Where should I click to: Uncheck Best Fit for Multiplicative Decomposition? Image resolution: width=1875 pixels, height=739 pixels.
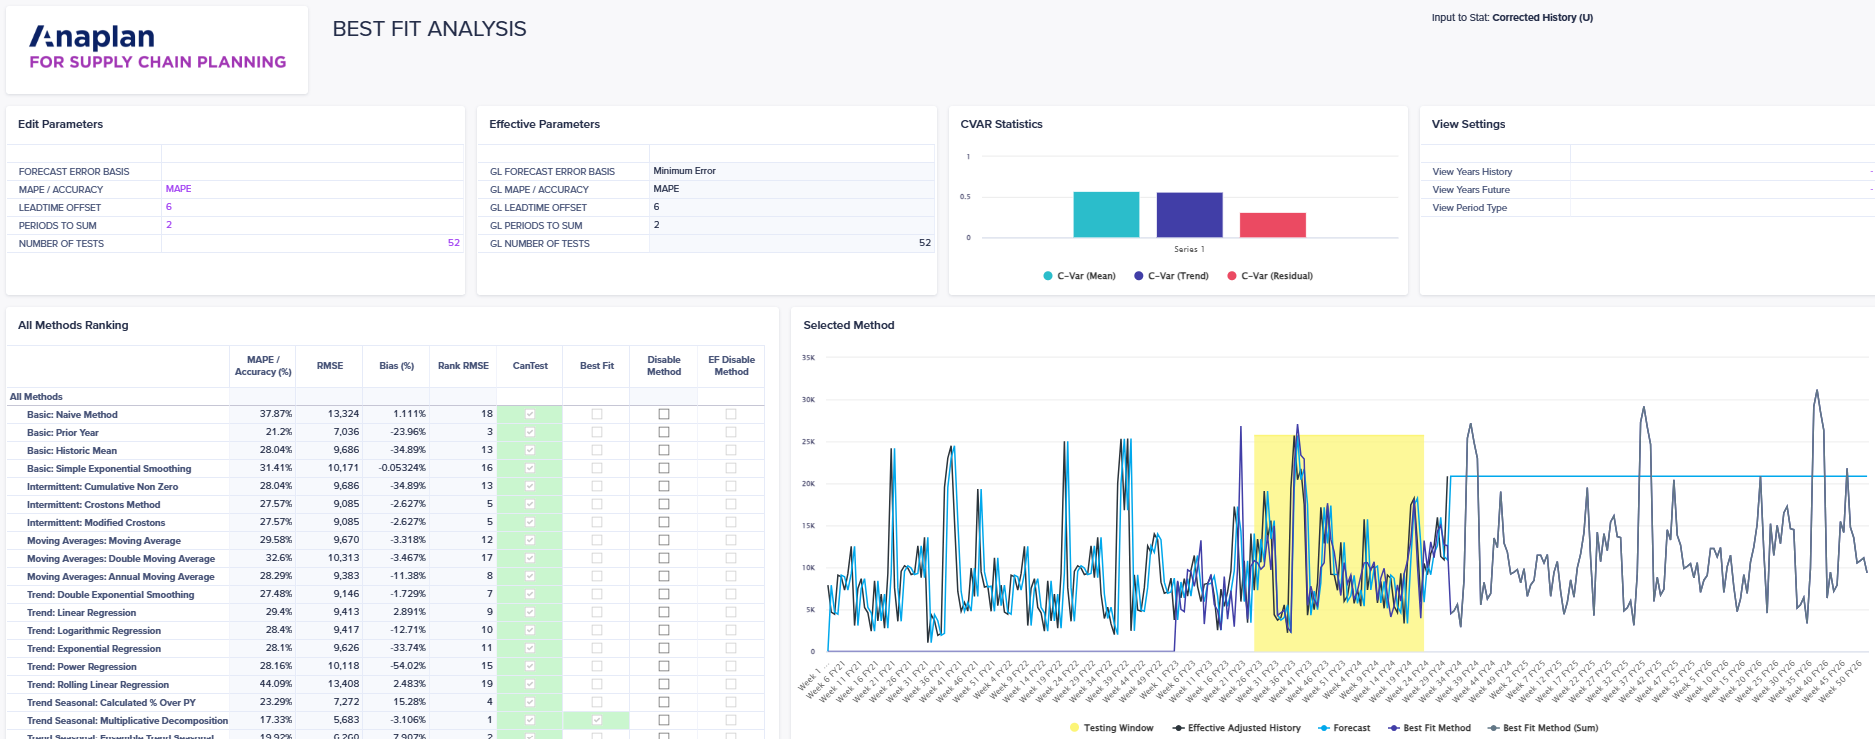[597, 720]
